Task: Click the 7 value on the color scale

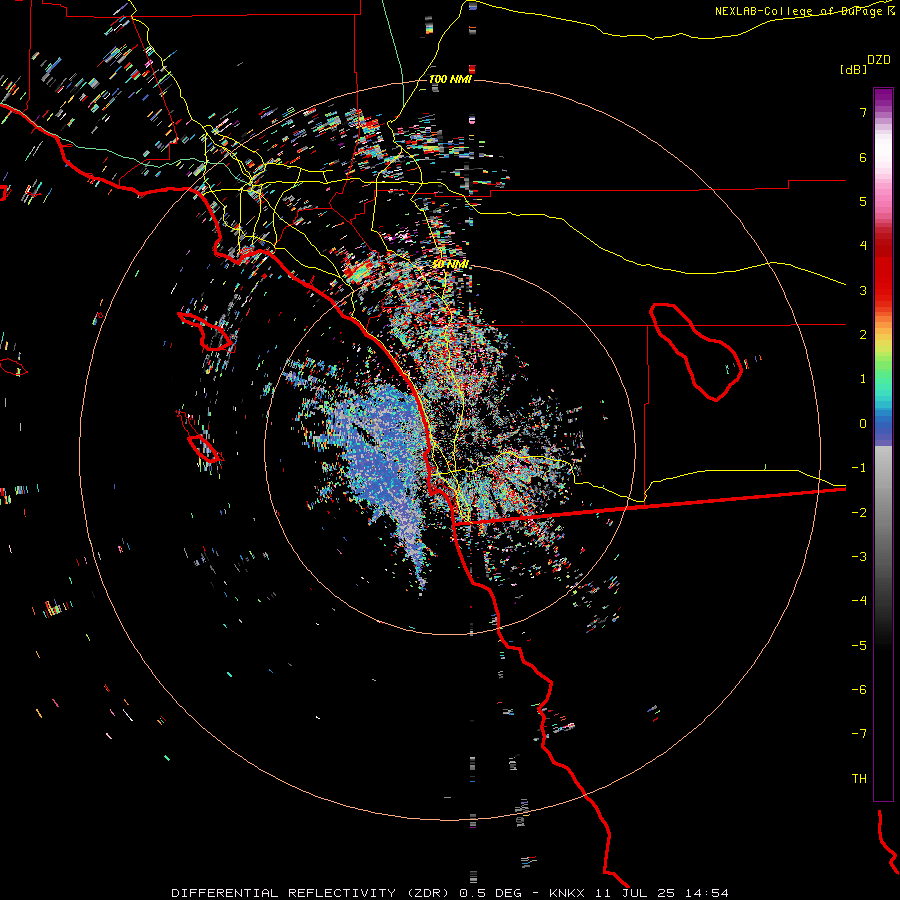Action: [x=863, y=112]
